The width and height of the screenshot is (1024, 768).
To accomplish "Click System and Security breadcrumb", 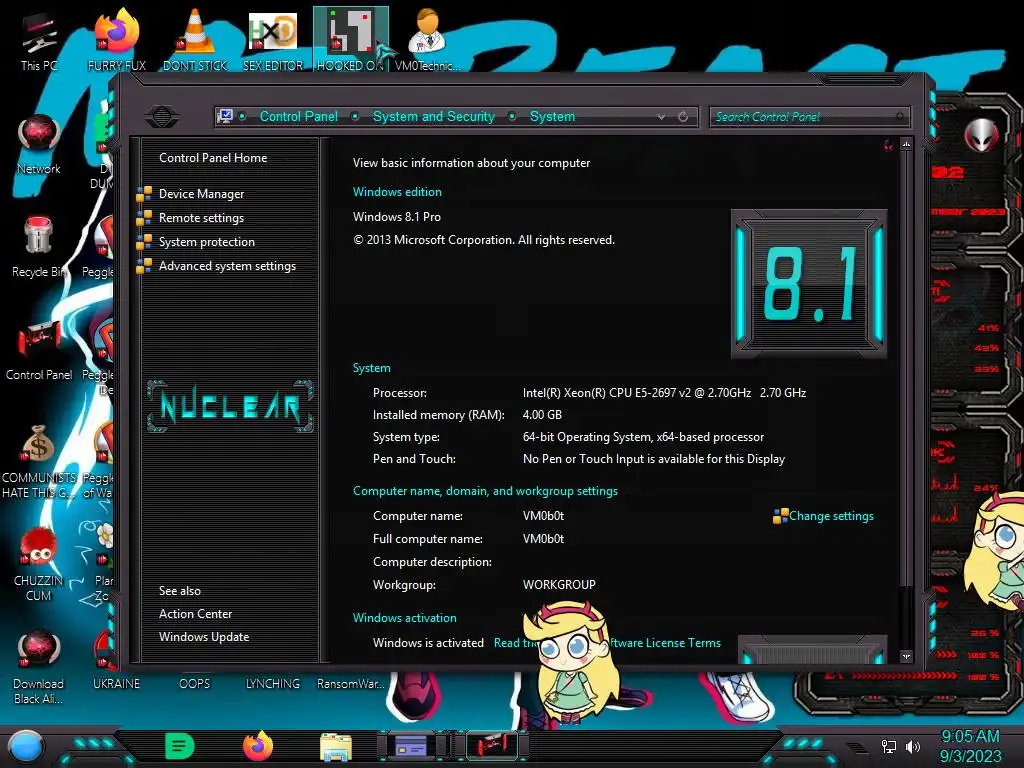I will pos(434,116).
